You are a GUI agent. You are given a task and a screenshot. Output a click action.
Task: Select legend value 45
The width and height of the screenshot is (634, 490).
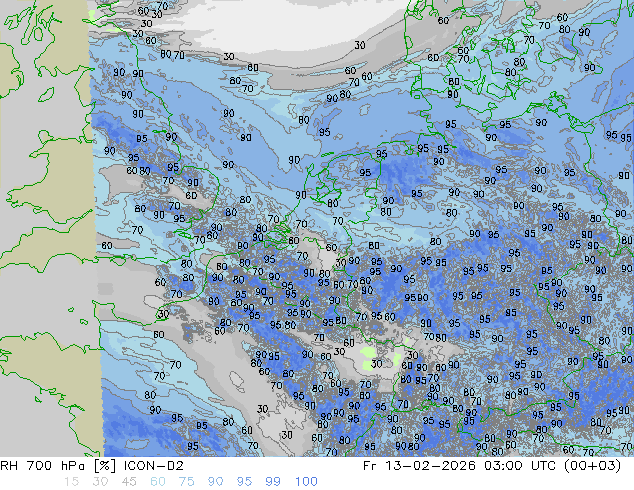coord(129,482)
